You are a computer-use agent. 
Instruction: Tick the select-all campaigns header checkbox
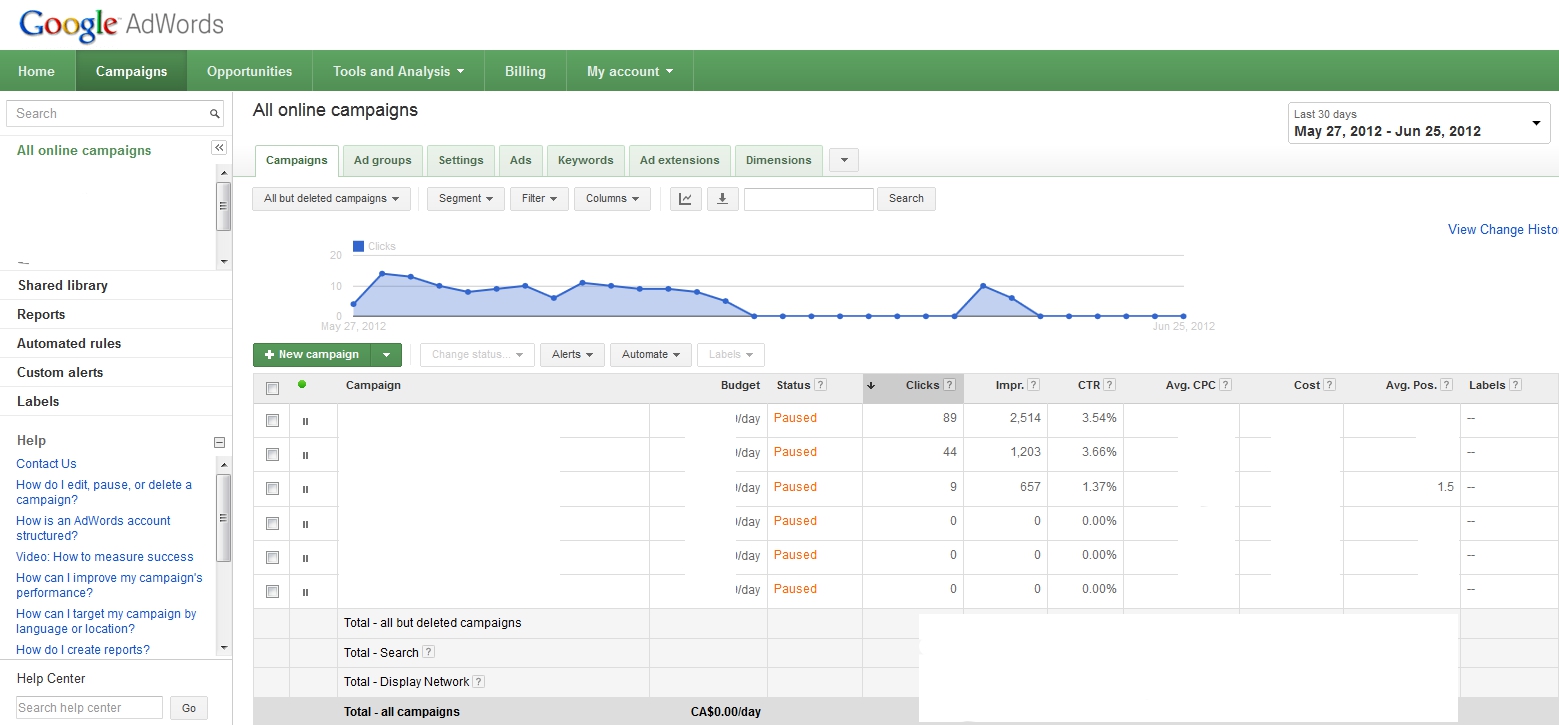[272, 388]
